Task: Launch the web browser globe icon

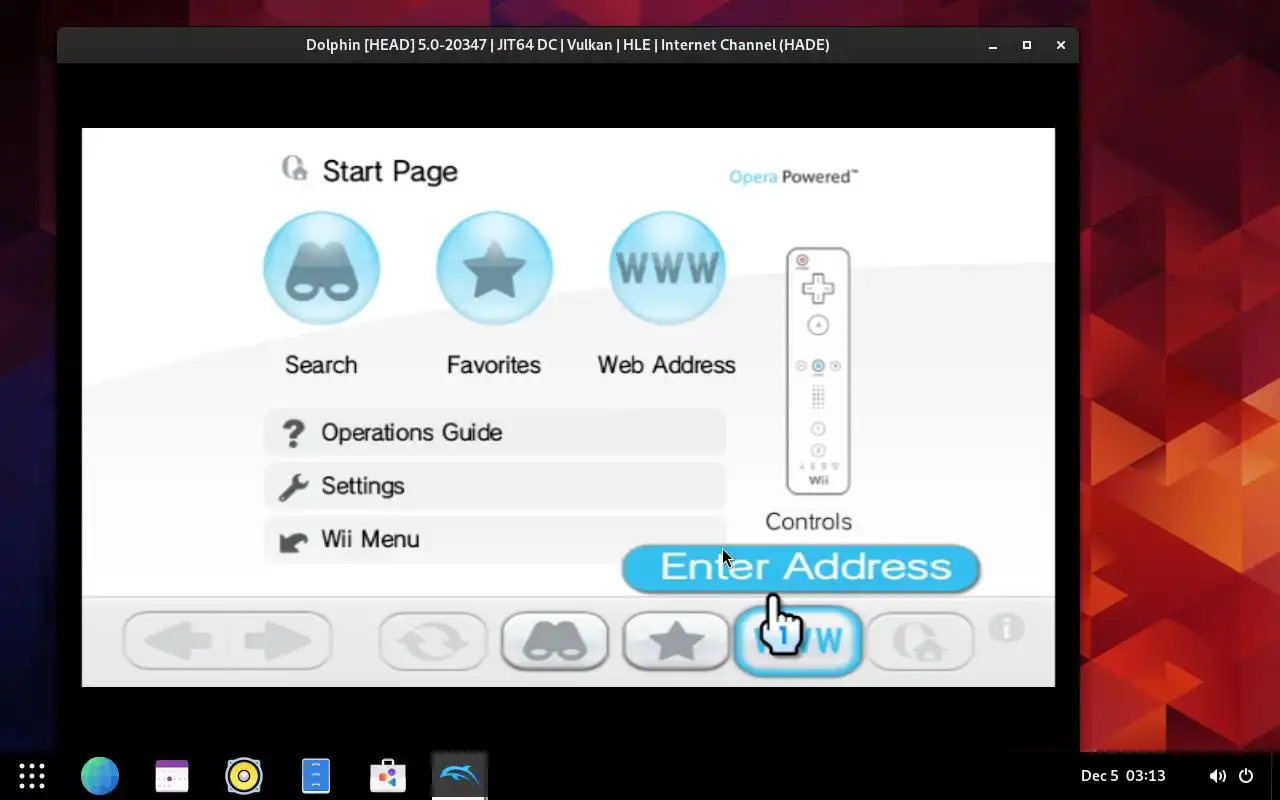Action: (100, 776)
